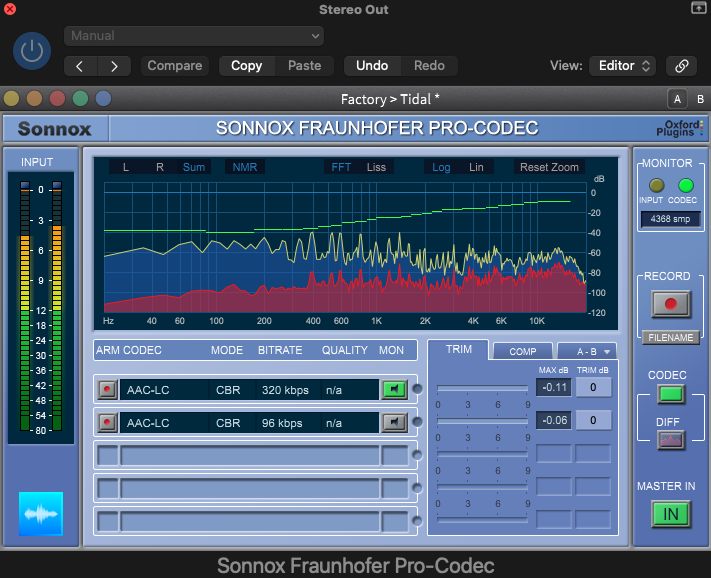The height and width of the screenshot is (578, 711).
Task: Click the red preset slot circle
Action: pos(57,98)
